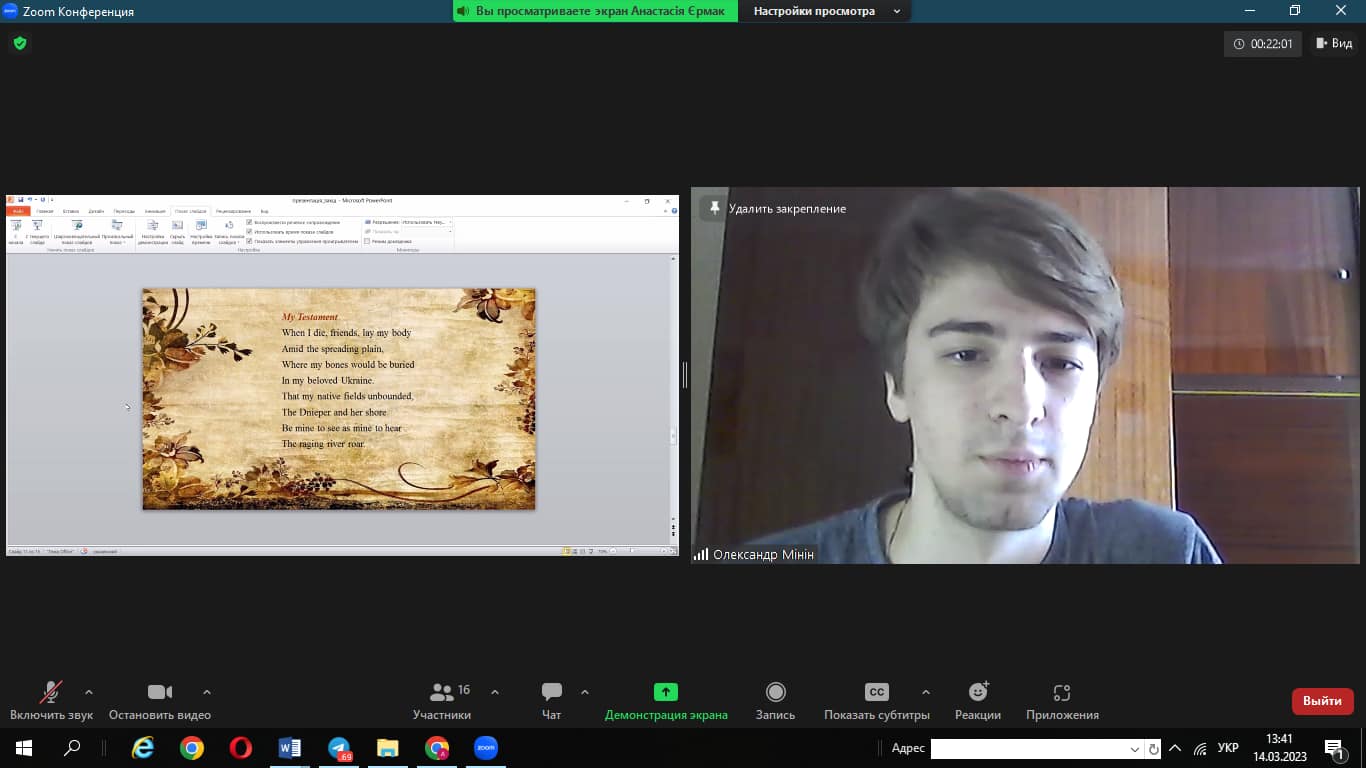The width and height of the screenshot is (1366, 768).
Task: Start Демонстрация экрана screen sharing
Action: [666, 700]
